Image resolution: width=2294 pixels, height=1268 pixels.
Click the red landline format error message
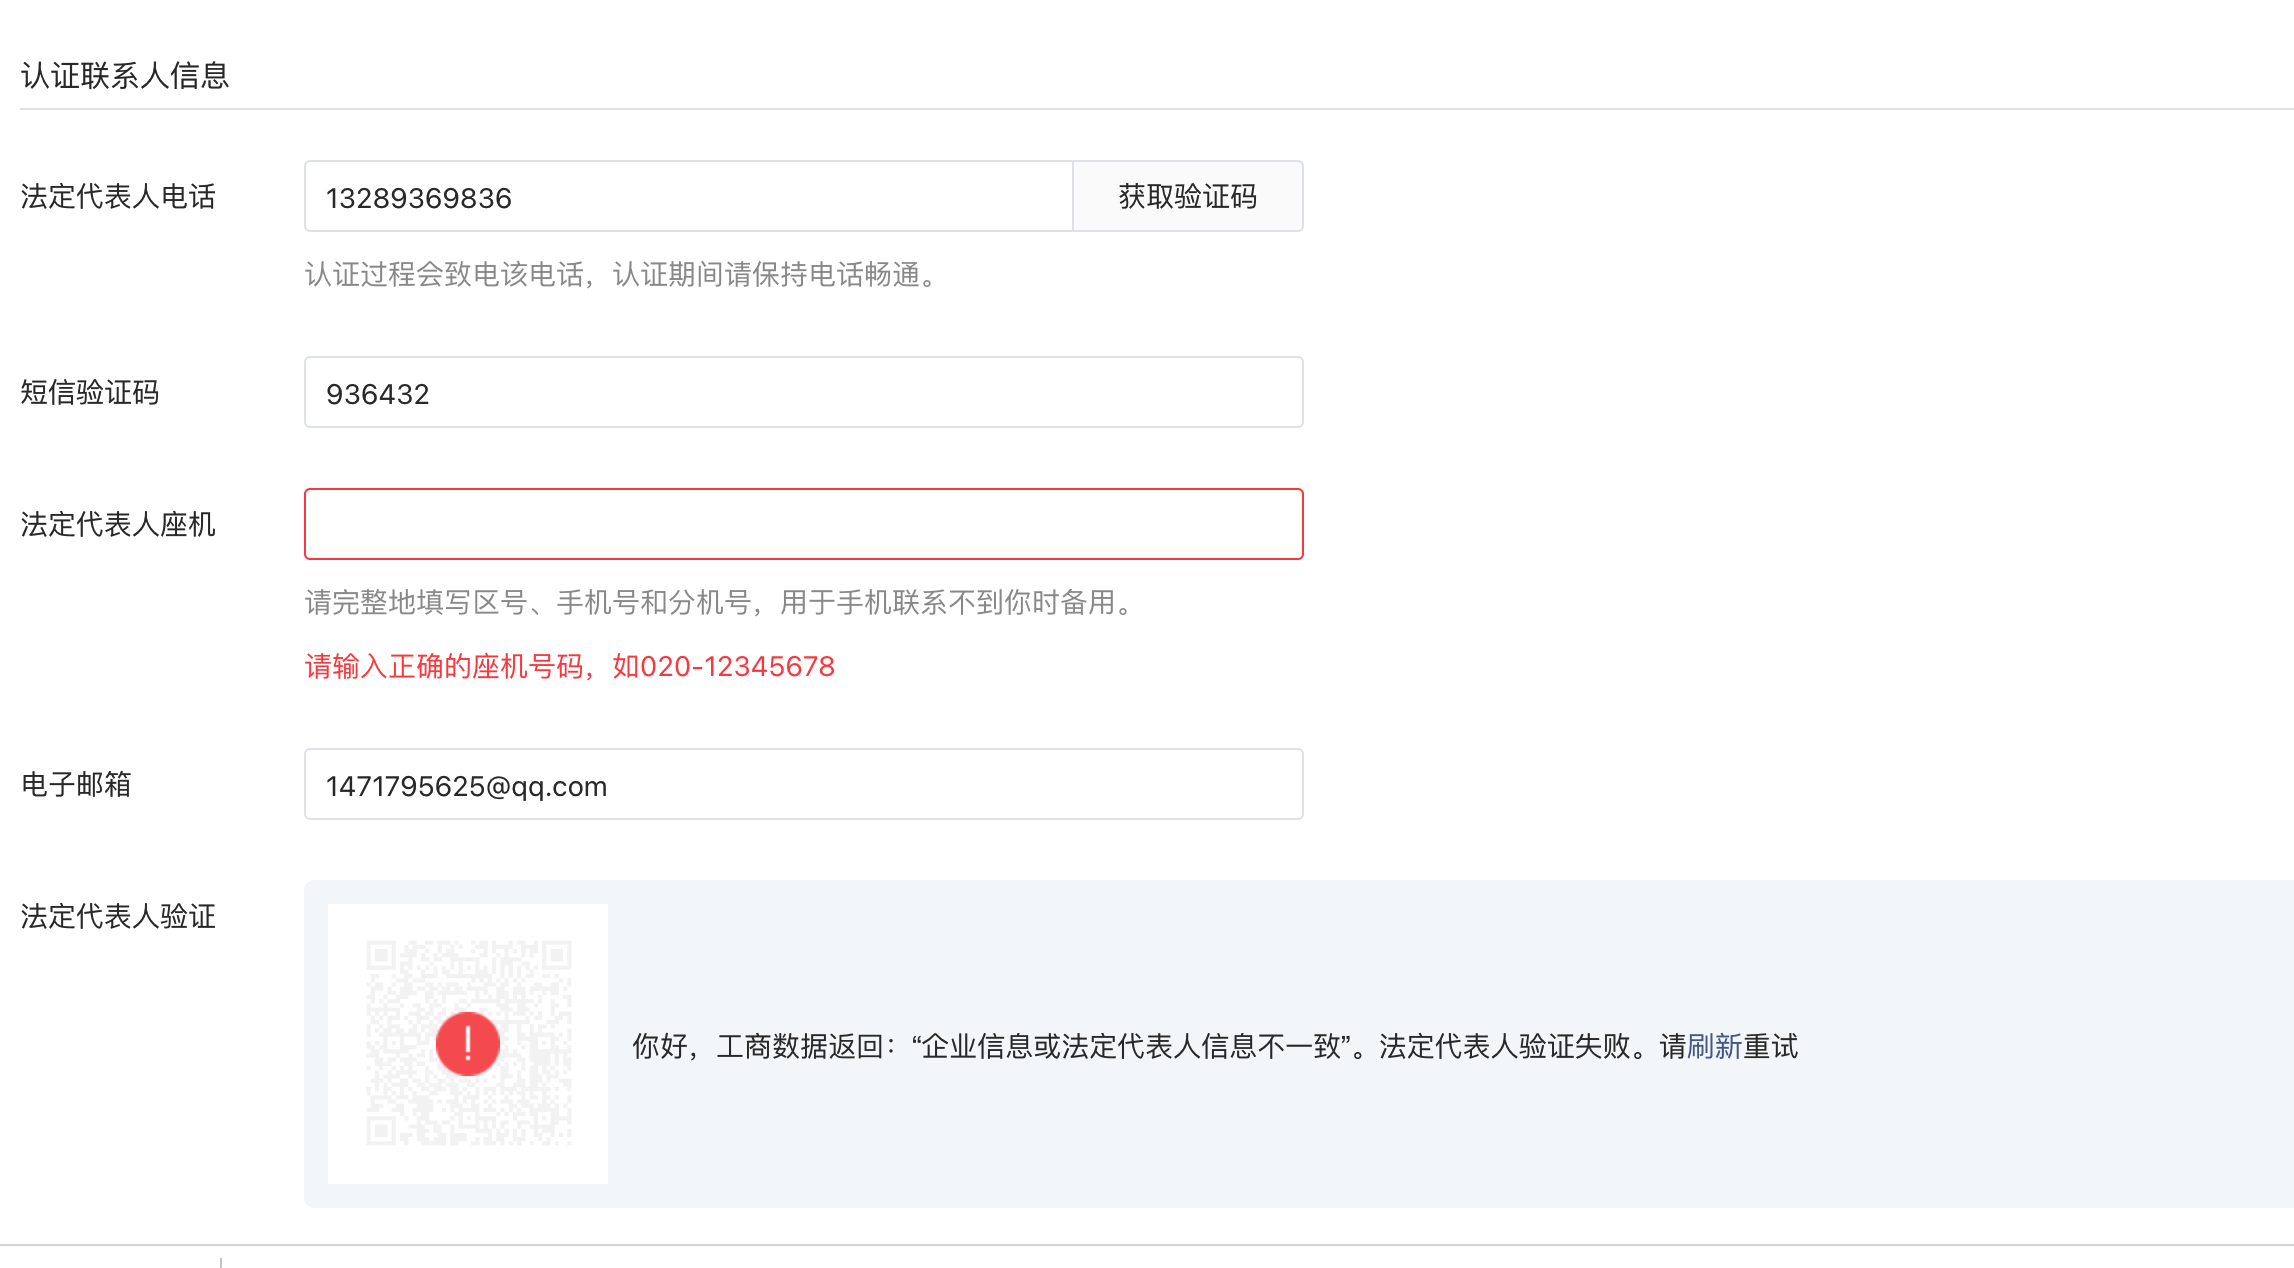tap(569, 667)
